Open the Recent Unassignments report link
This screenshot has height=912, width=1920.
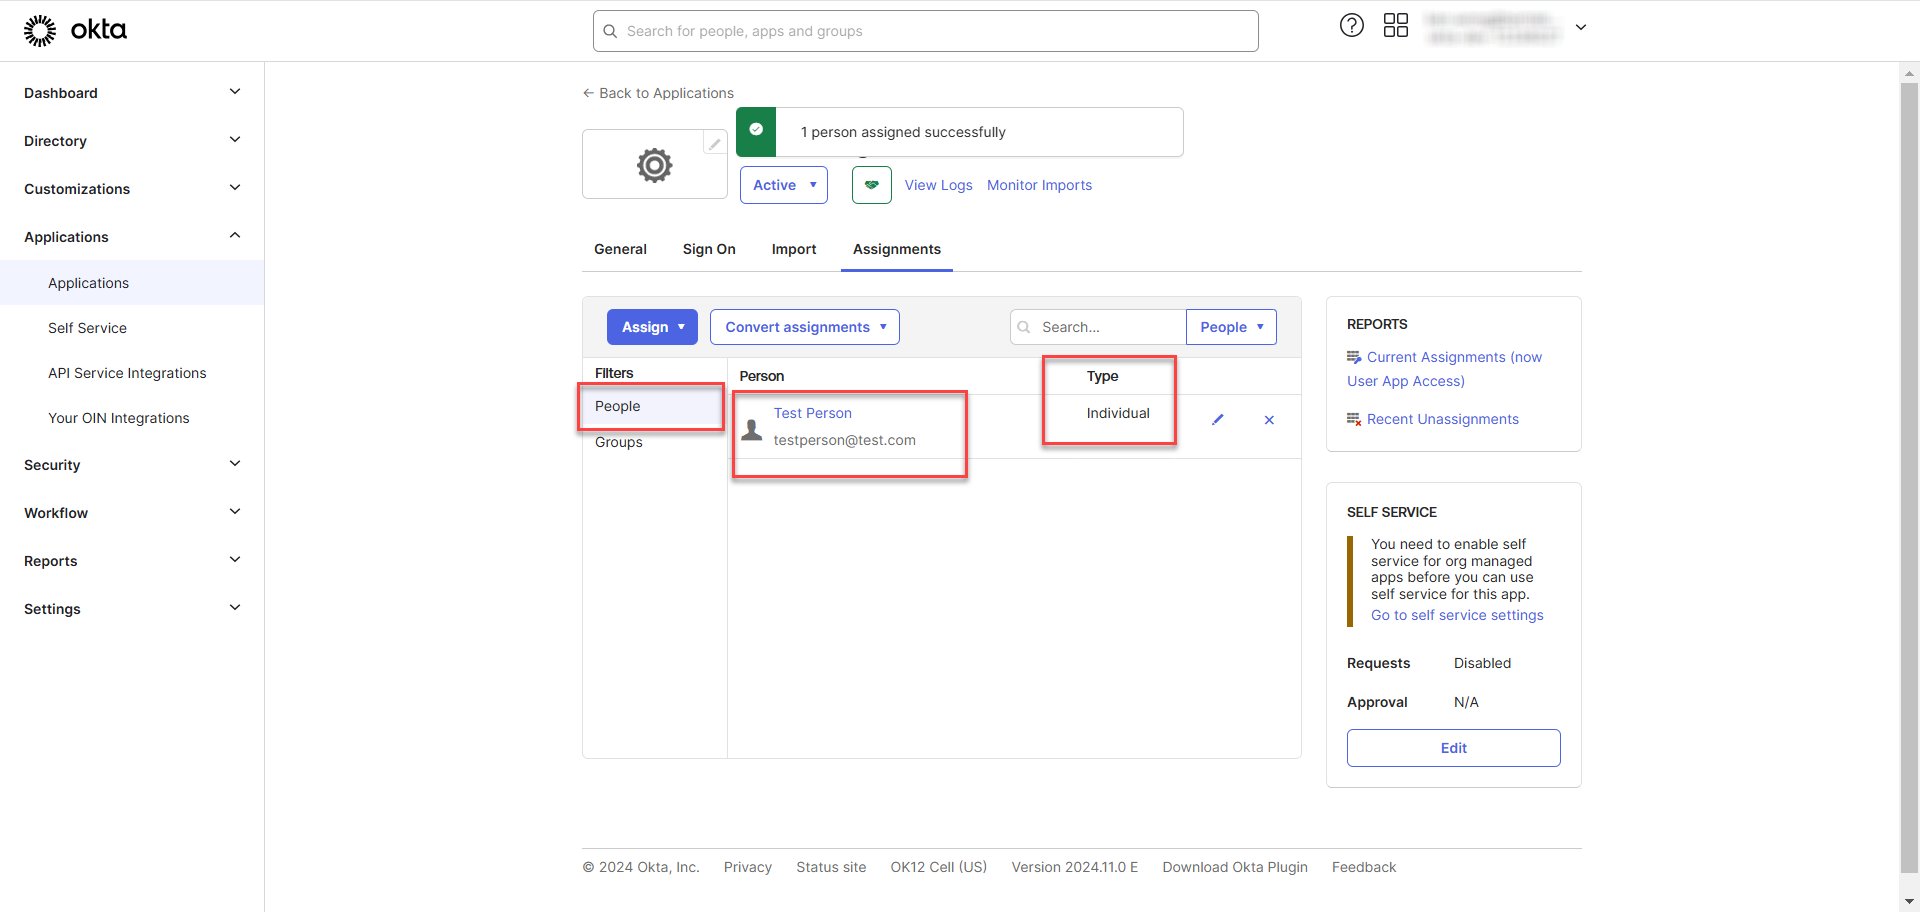[1442, 419]
